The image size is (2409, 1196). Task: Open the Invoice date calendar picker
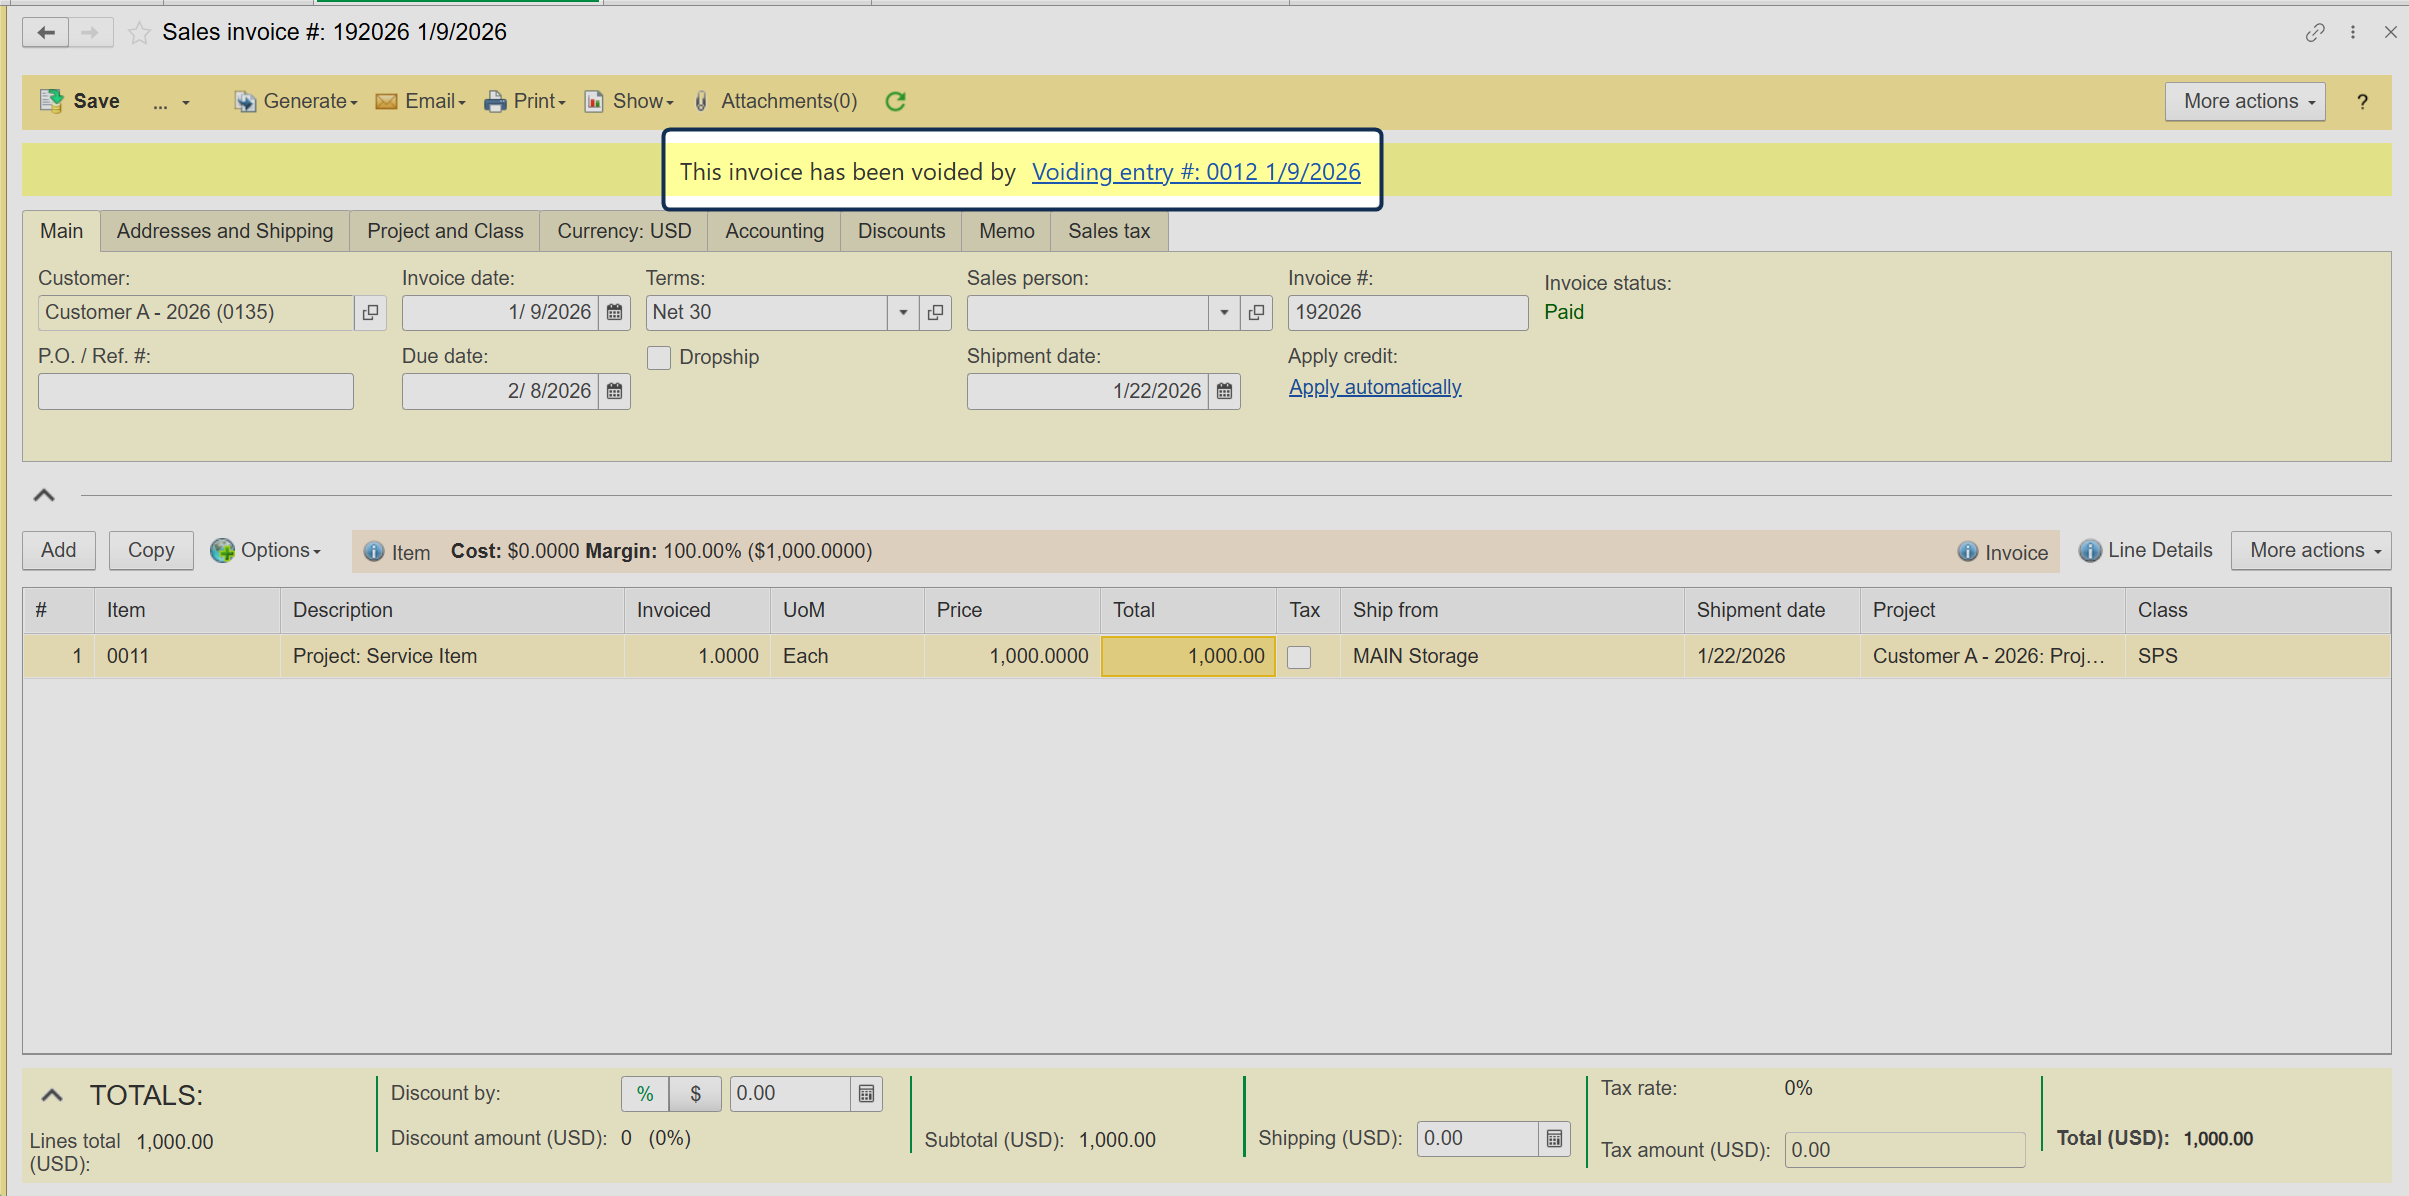tap(615, 312)
